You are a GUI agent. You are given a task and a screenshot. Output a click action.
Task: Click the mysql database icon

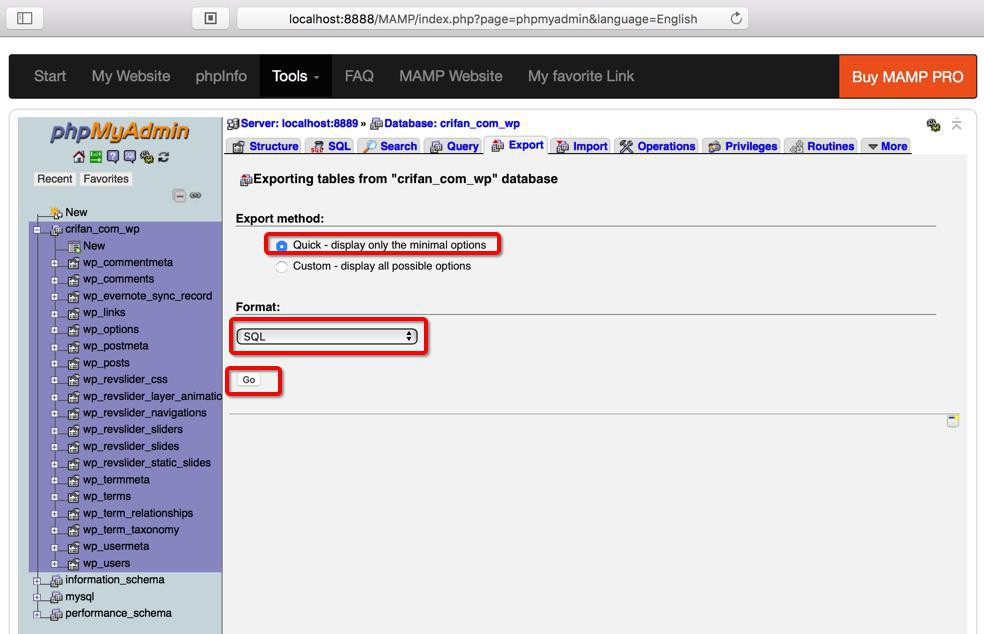(56, 597)
